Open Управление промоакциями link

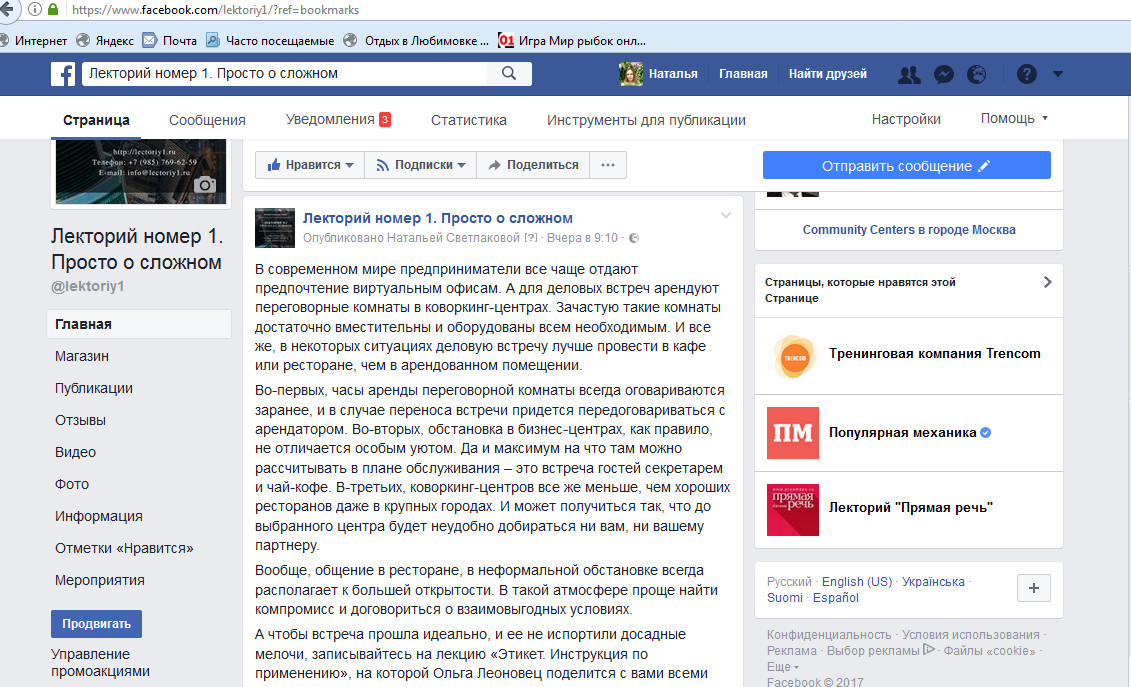tap(100, 662)
